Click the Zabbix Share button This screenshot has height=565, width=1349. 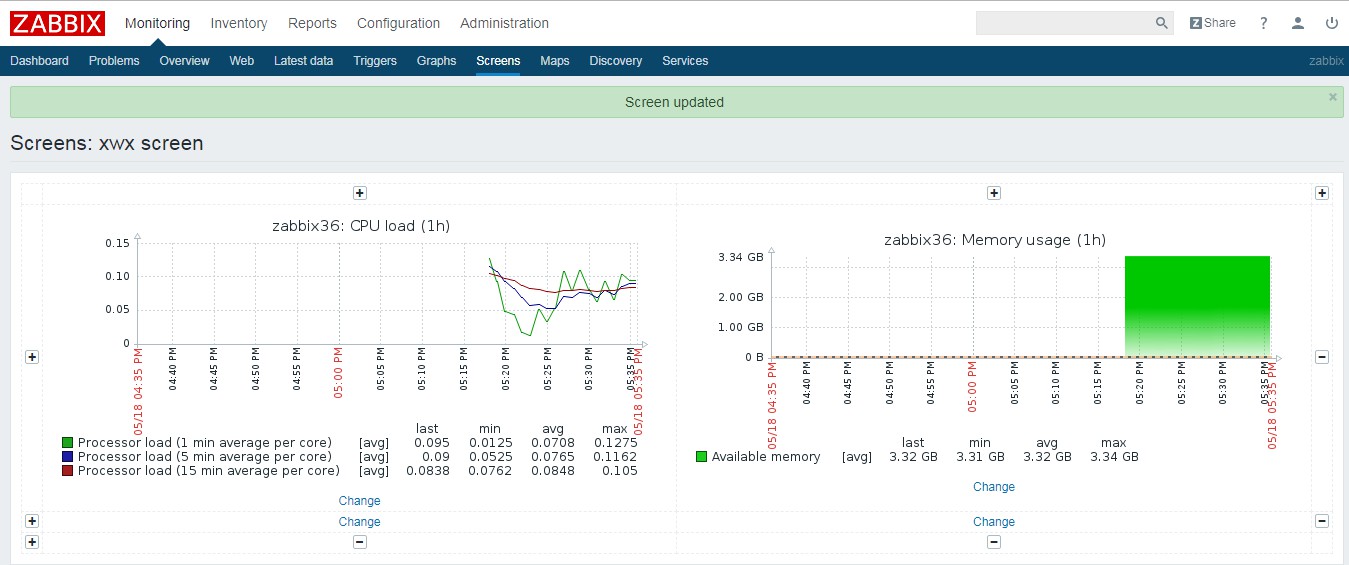1212,23
